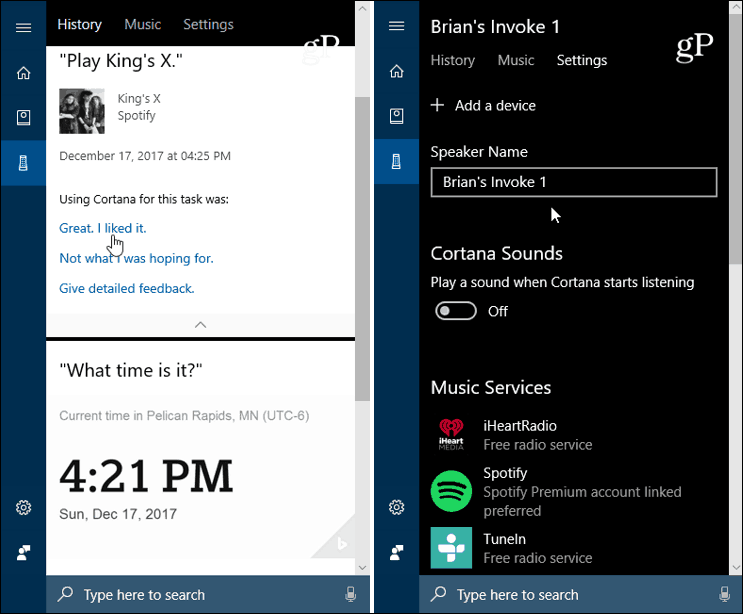
Task: Open hamburger menu in right Cortana window
Action: coord(397,26)
